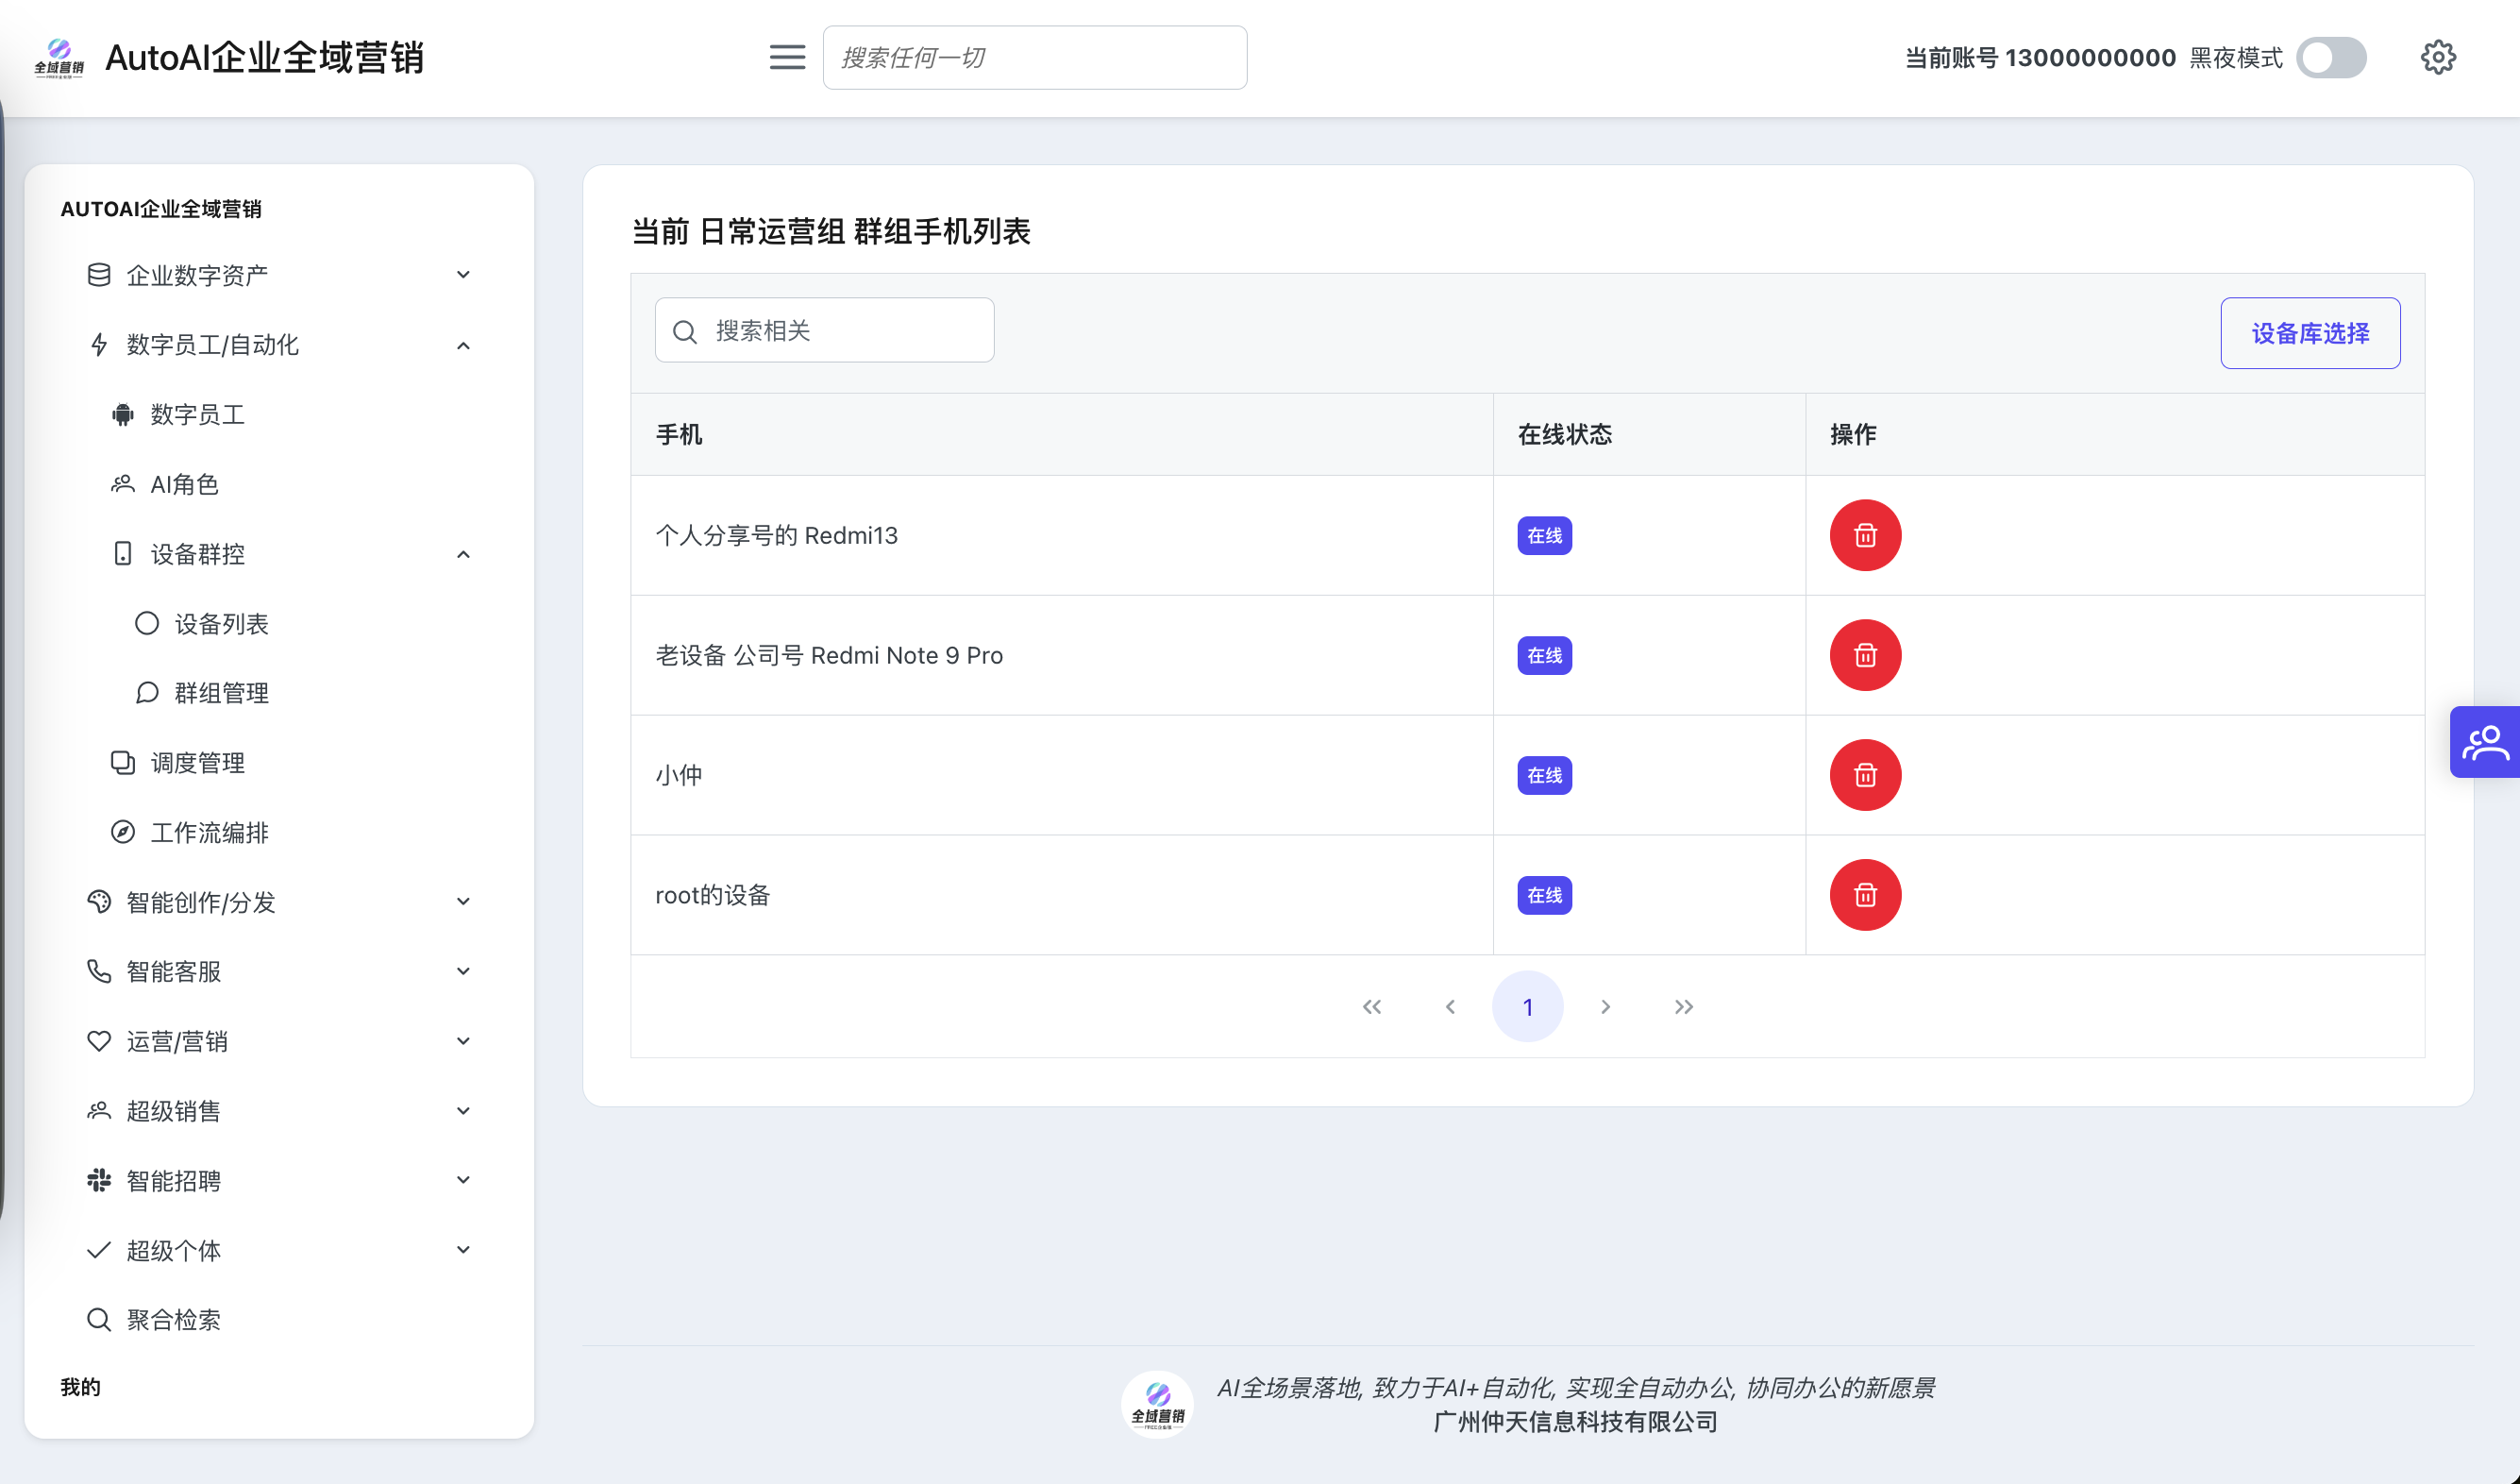Viewport: 2520px width, 1484px height.
Task: Click the phone icon beside 设备群控
Action: point(122,554)
